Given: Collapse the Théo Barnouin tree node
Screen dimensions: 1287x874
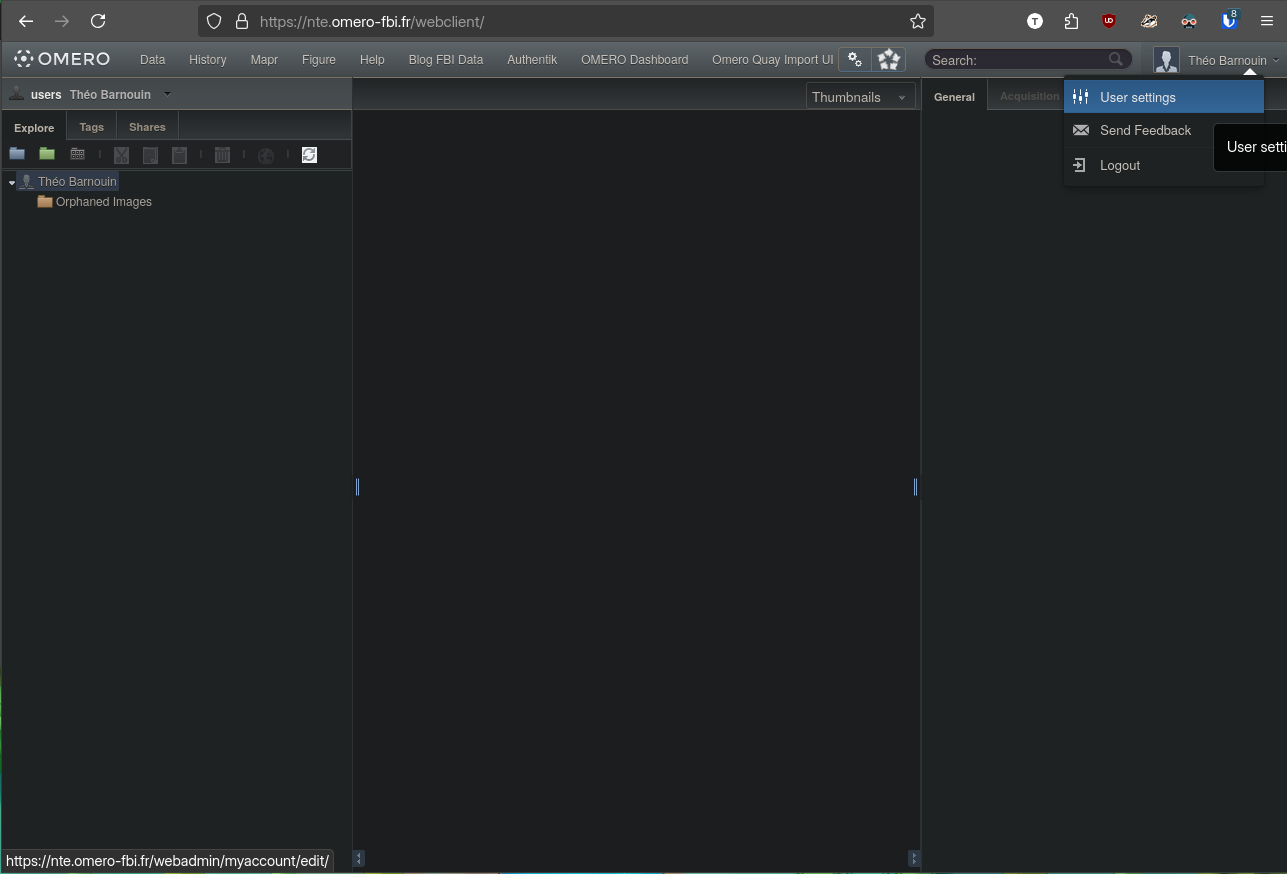Looking at the screenshot, I should pos(11,183).
